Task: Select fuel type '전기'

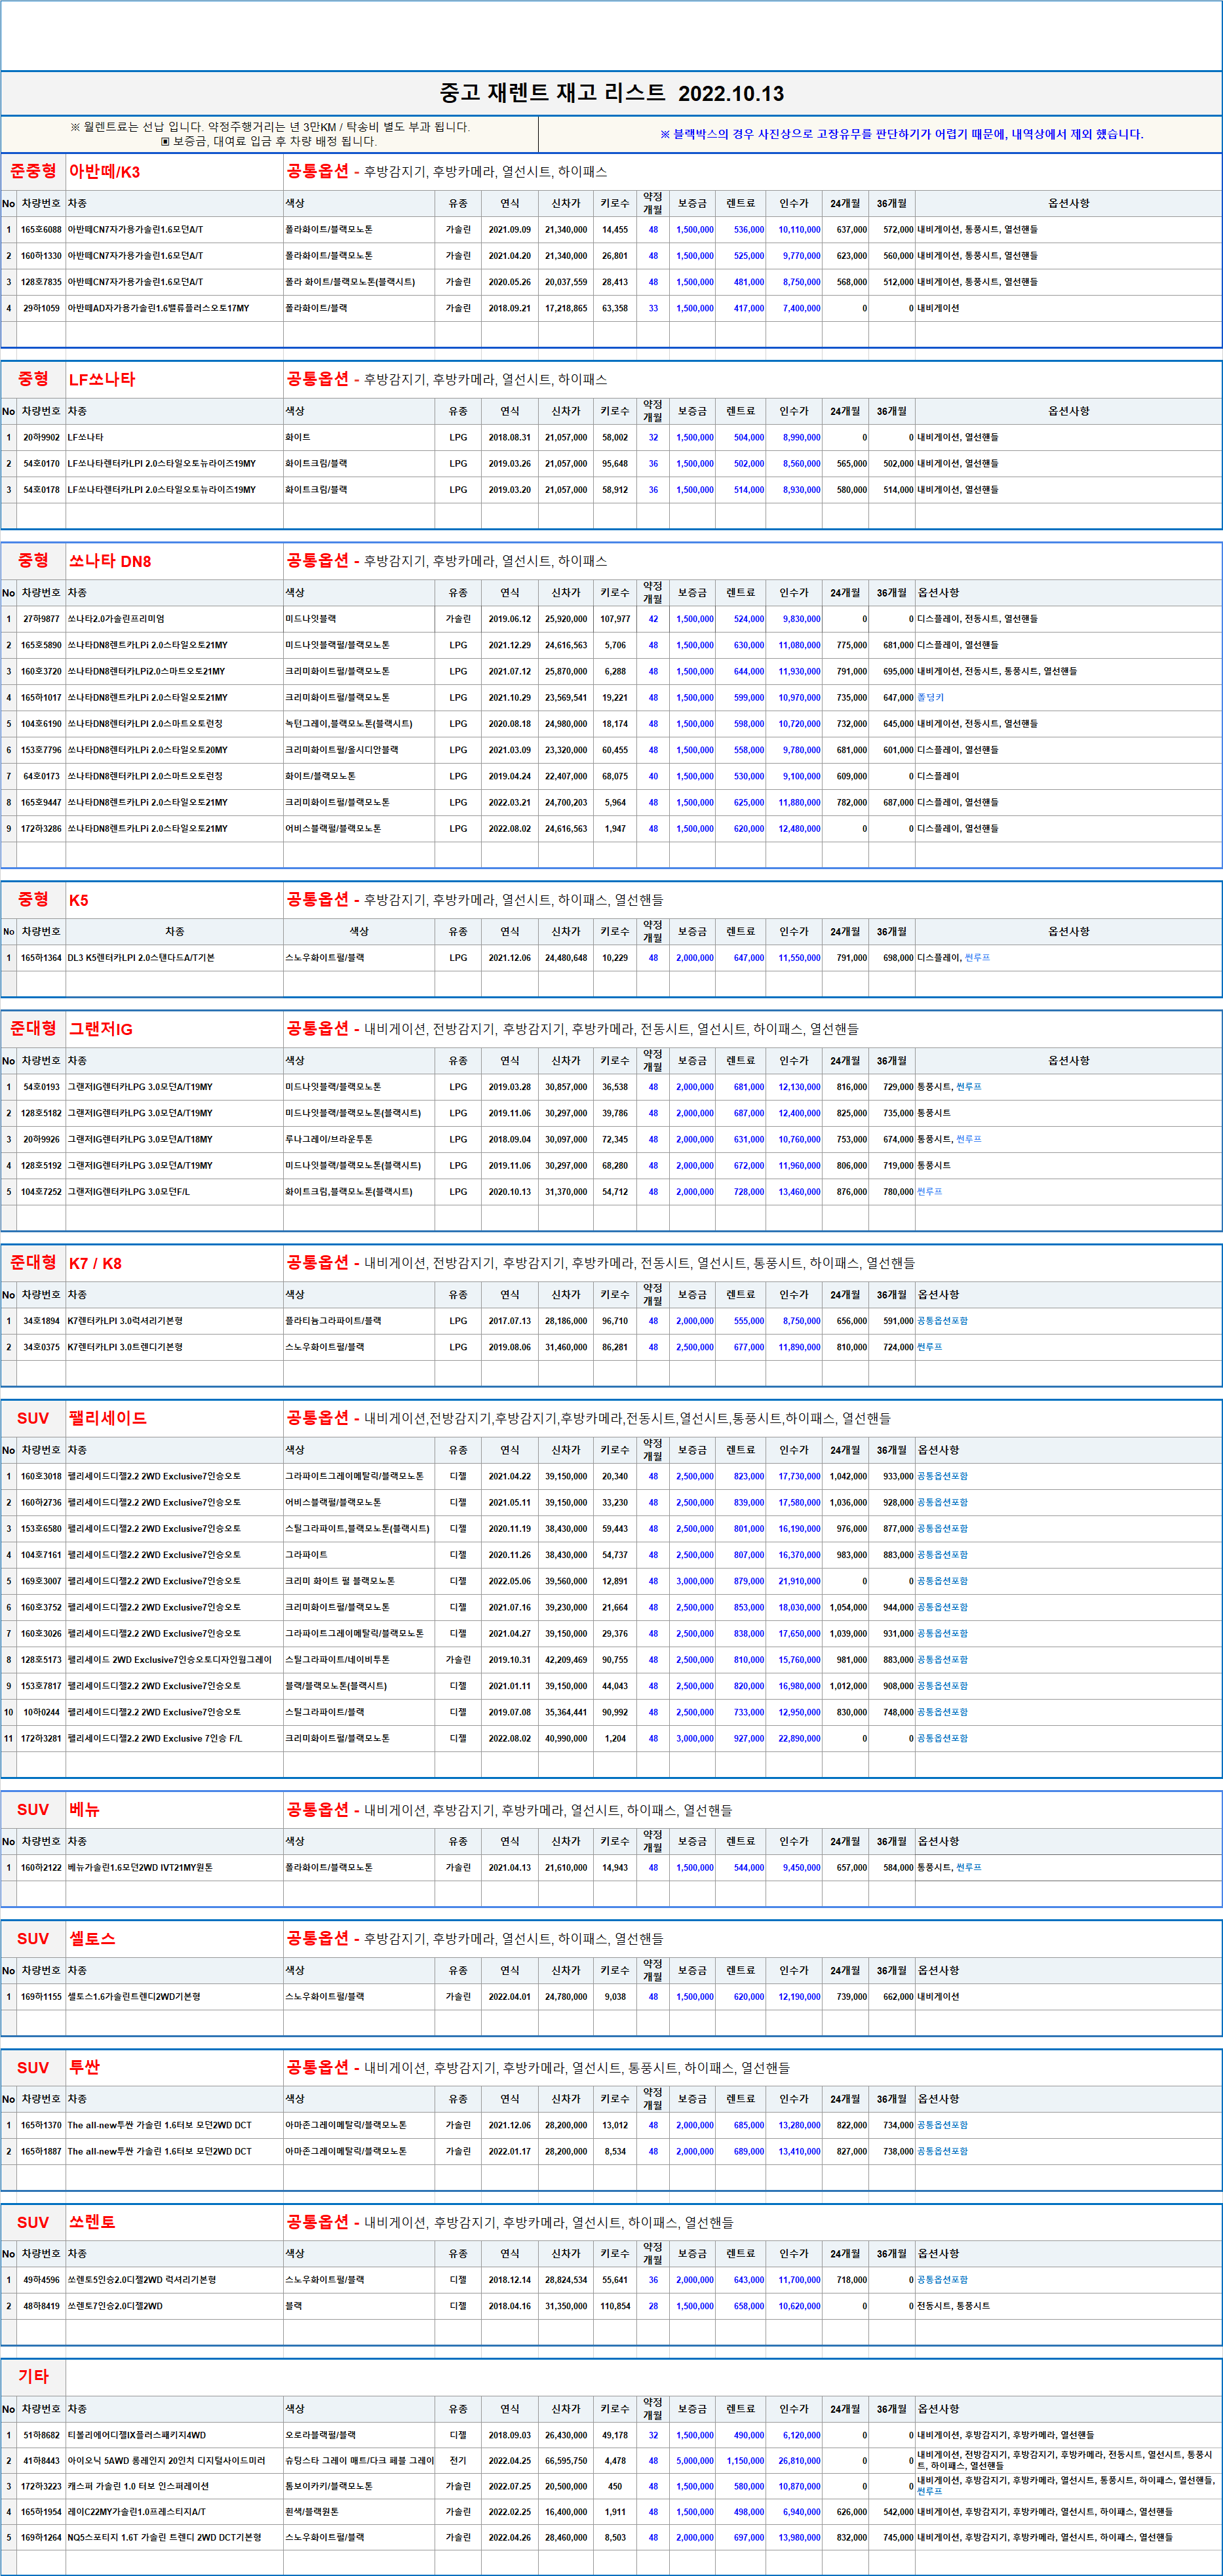Action: click(x=458, y=2462)
